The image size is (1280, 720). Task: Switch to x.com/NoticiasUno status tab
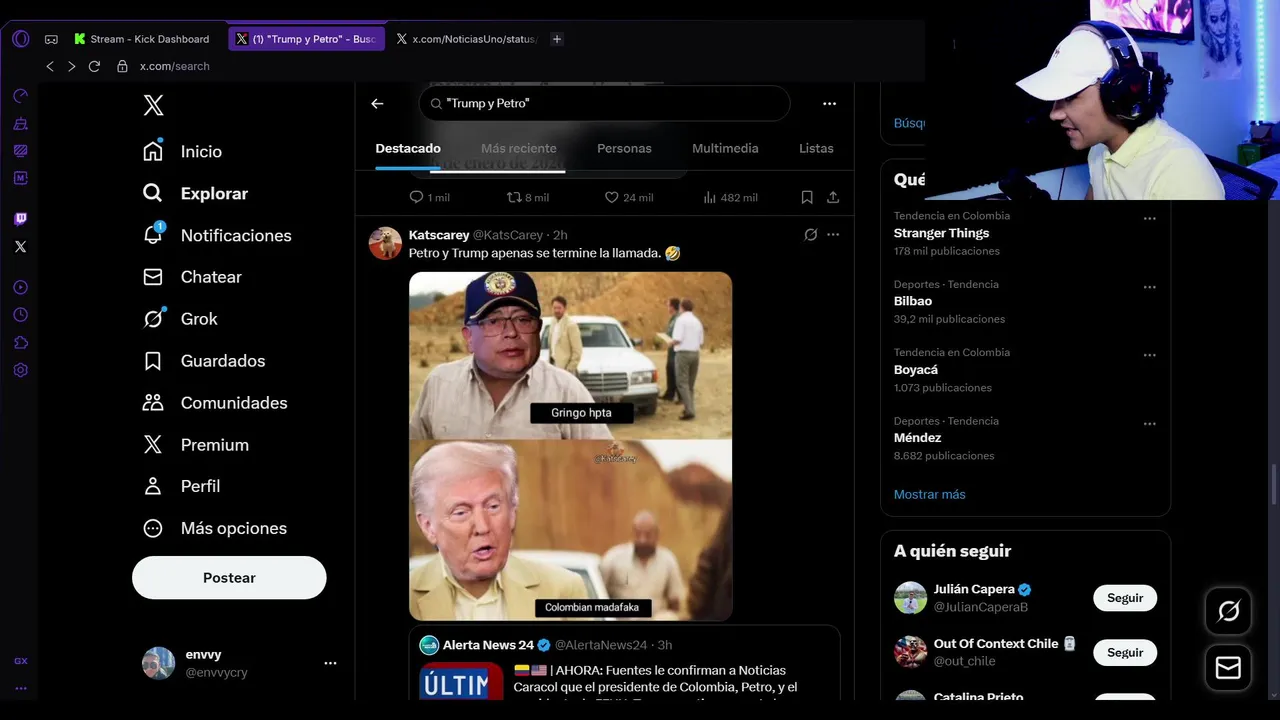pos(466,39)
